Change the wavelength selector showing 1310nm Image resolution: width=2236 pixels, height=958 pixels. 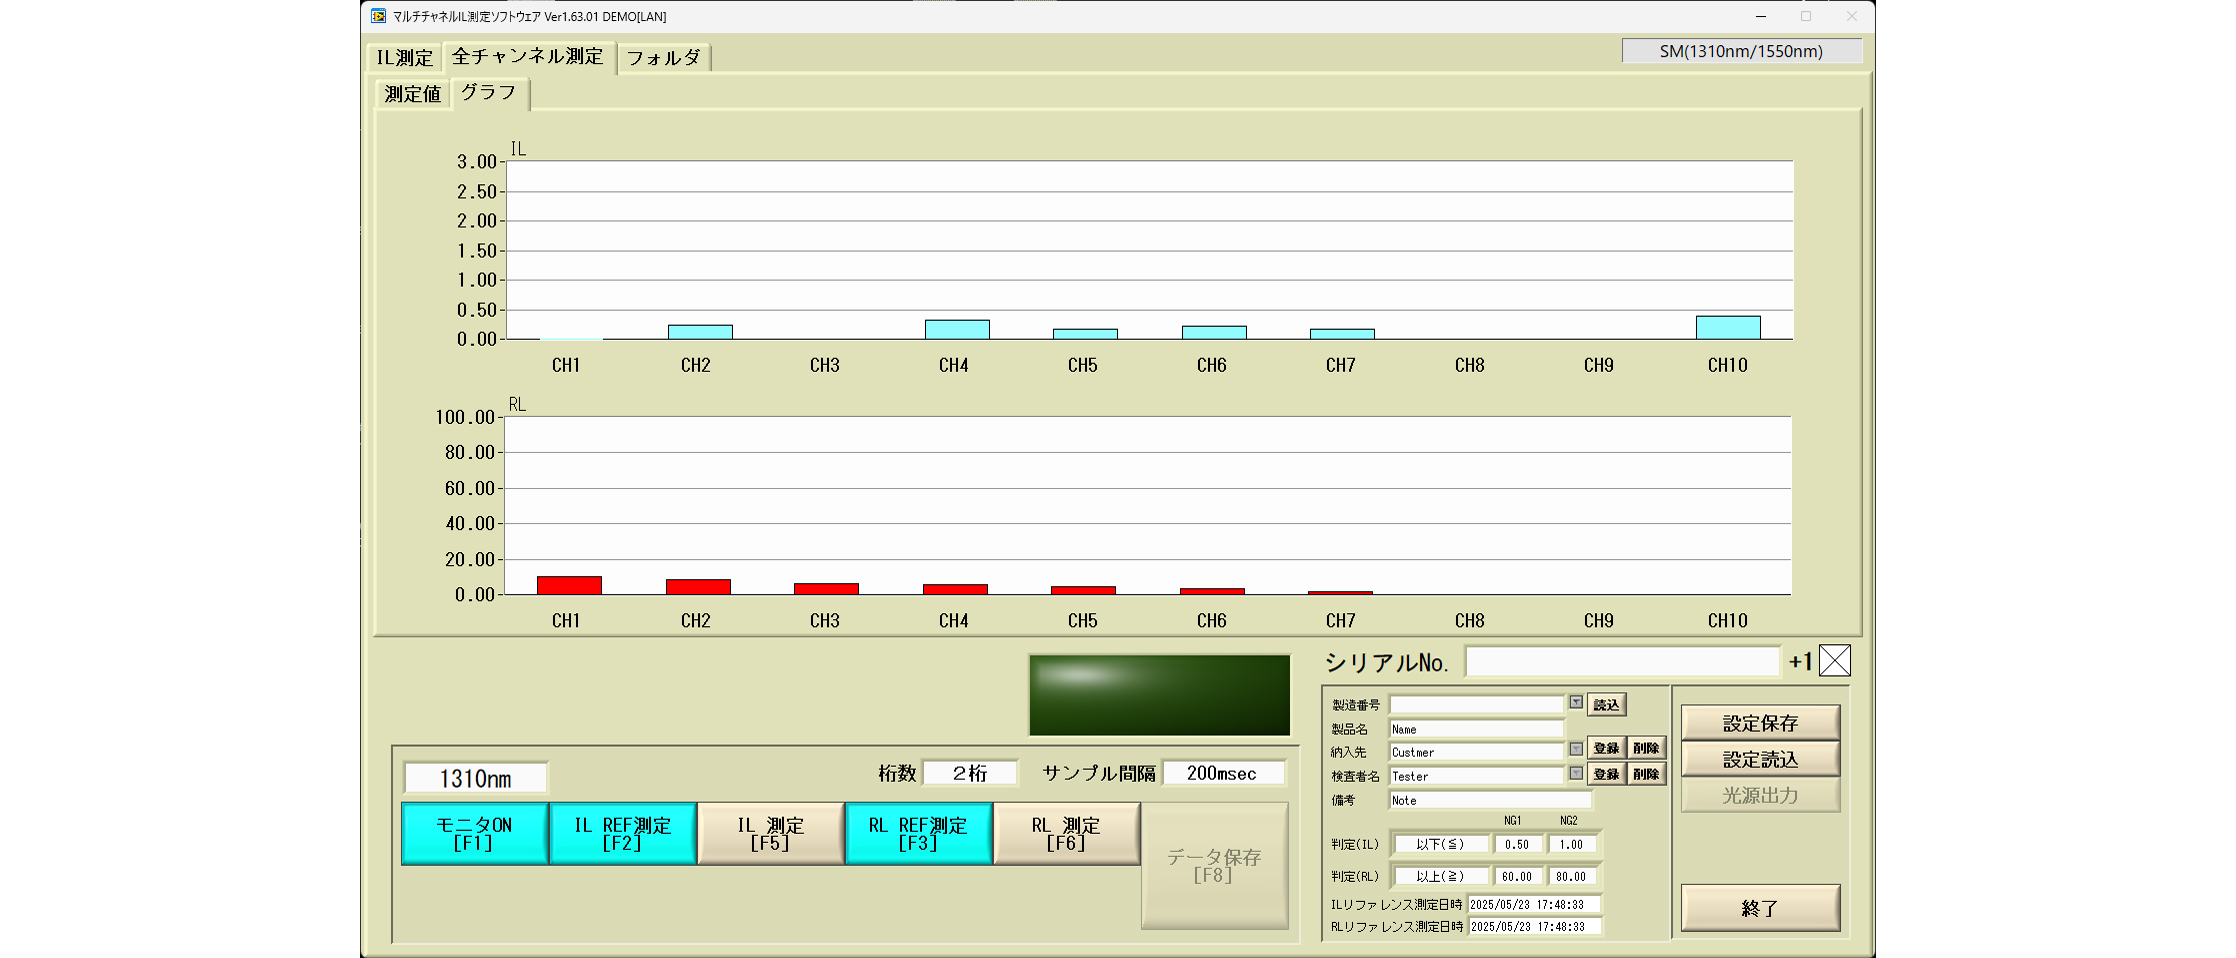tap(475, 778)
